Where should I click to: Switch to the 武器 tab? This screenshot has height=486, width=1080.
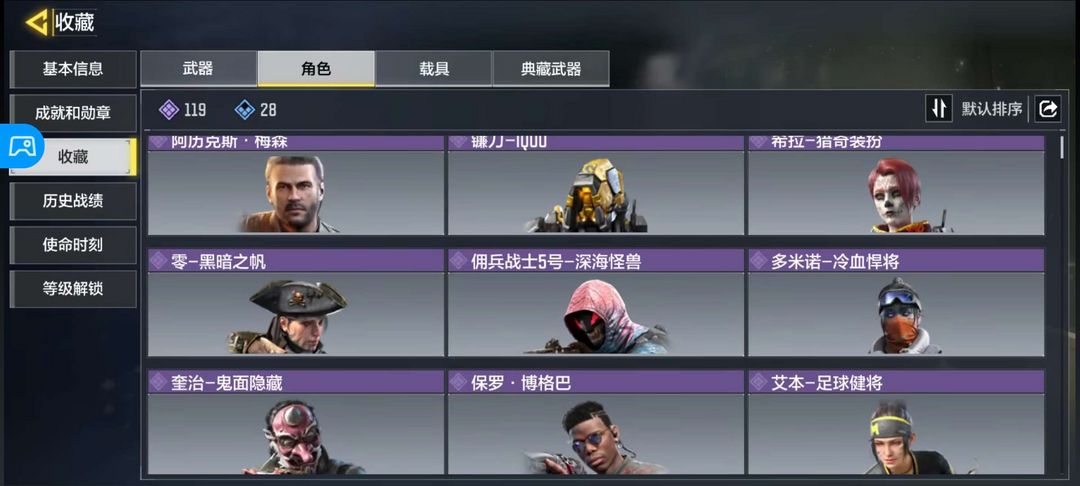coord(198,68)
